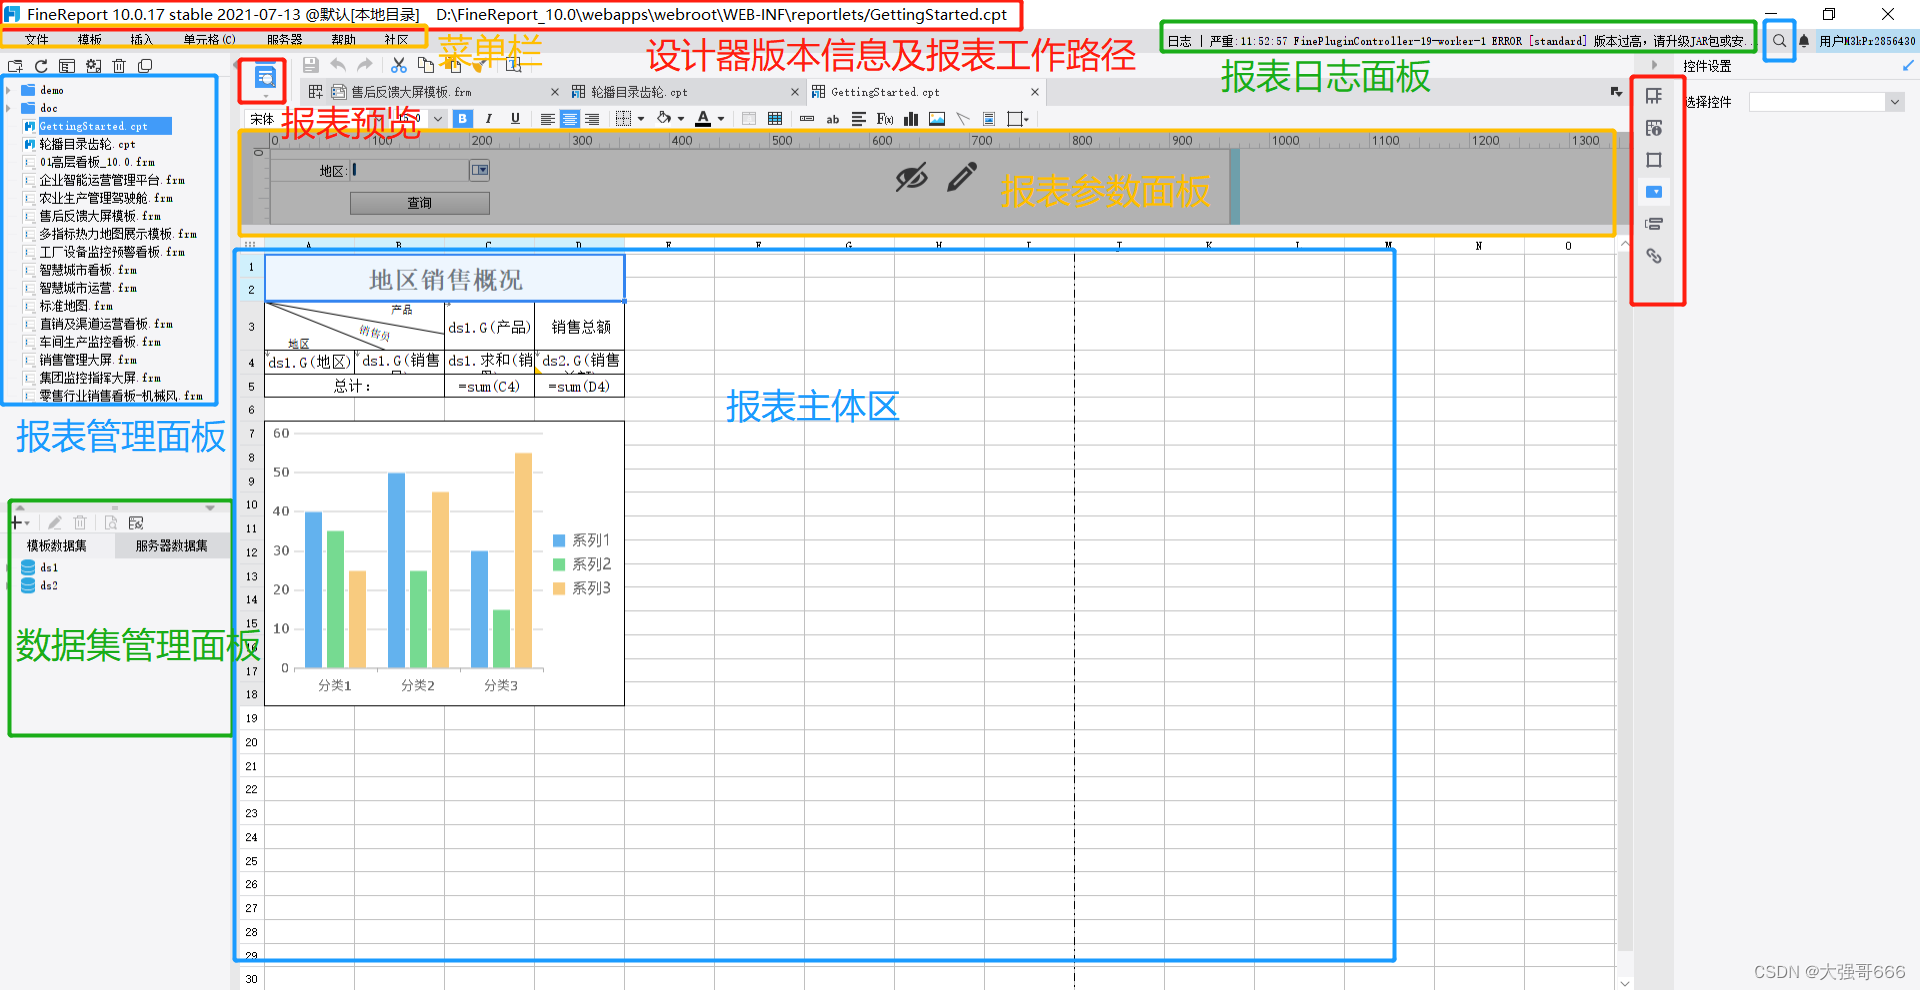Insert an image into the cell
This screenshot has width=1920, height=990.
[x=937, y=118]
